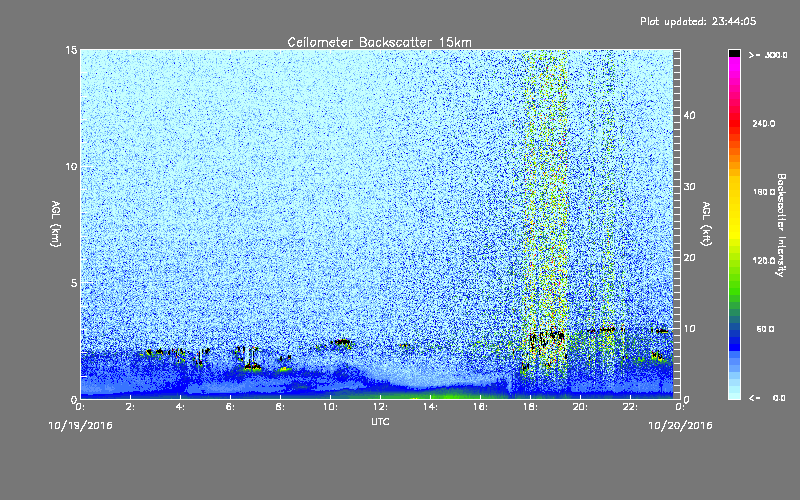Click the '0:' tick above the 10/20/2016 date
The image size is (800, 500).
point(680,407)
